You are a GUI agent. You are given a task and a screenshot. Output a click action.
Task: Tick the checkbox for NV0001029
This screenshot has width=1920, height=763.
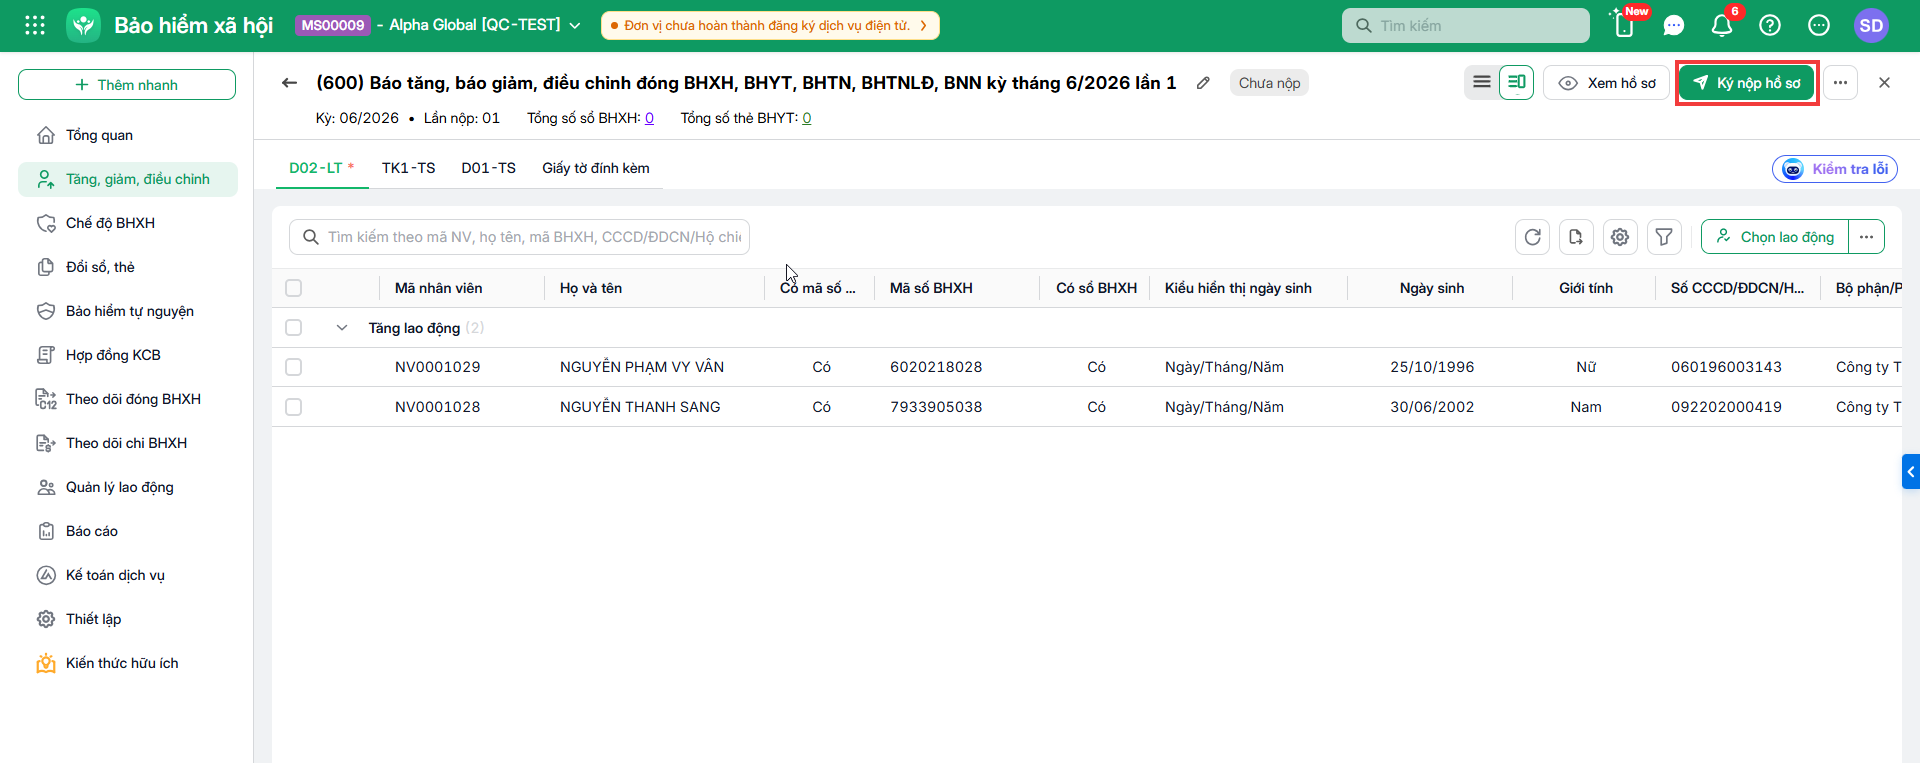[x=293, y=367]
